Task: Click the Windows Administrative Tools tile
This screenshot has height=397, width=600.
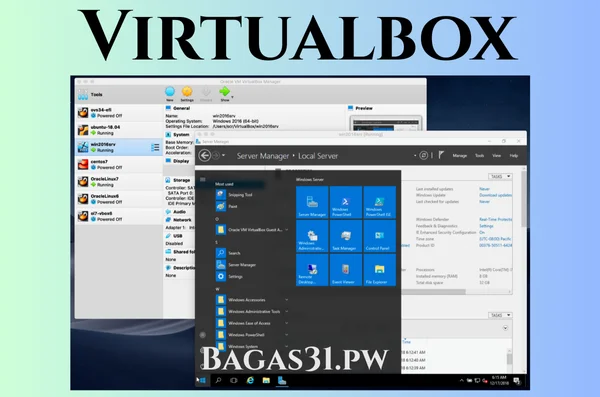Action: [x=312, y=236]
